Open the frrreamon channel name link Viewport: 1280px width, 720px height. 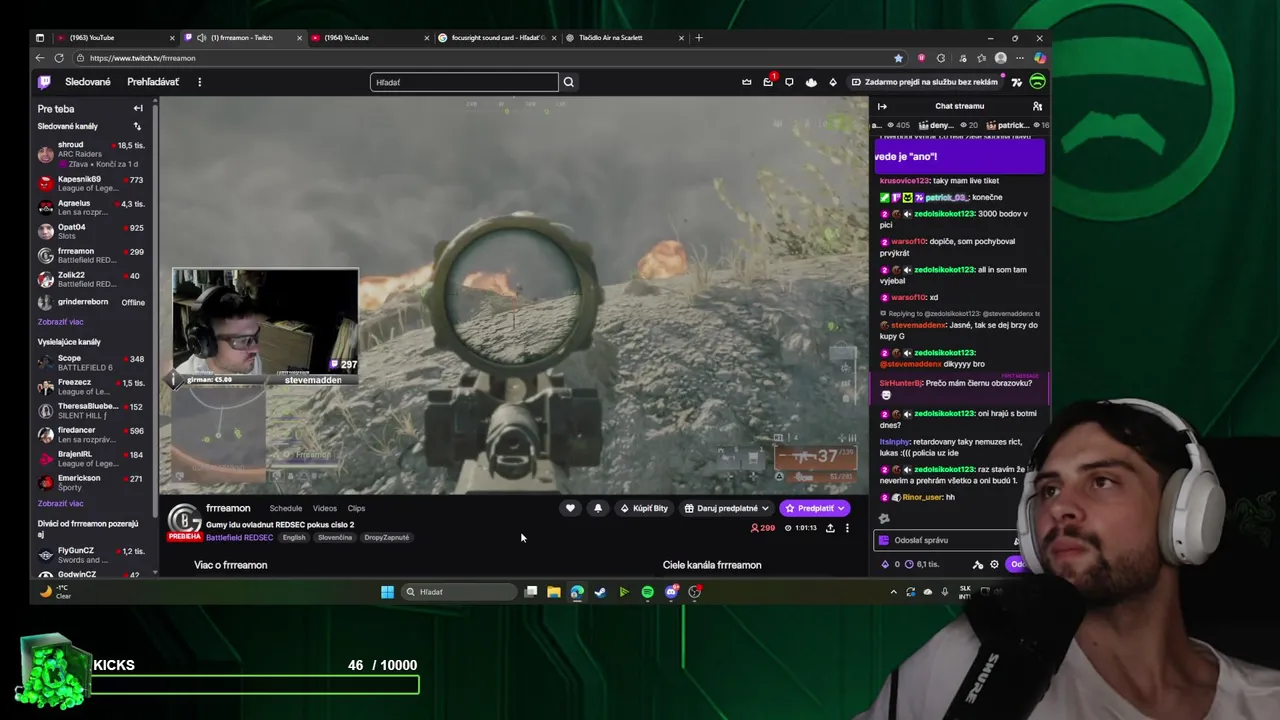[228, 508]
